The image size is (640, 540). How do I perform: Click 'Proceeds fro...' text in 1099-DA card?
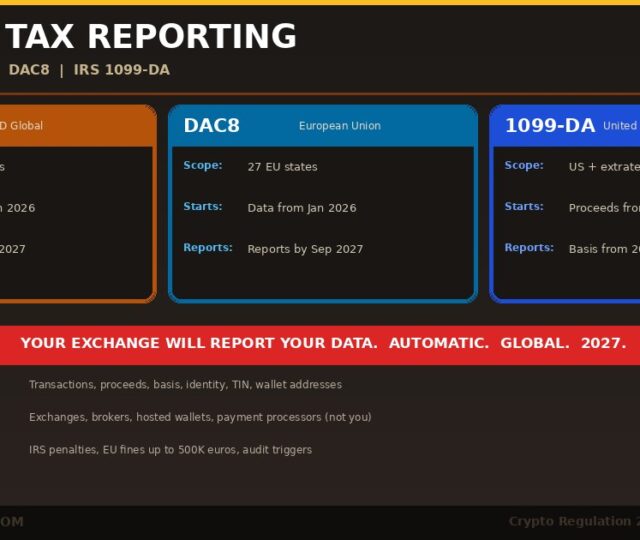(x=604, y=208)
